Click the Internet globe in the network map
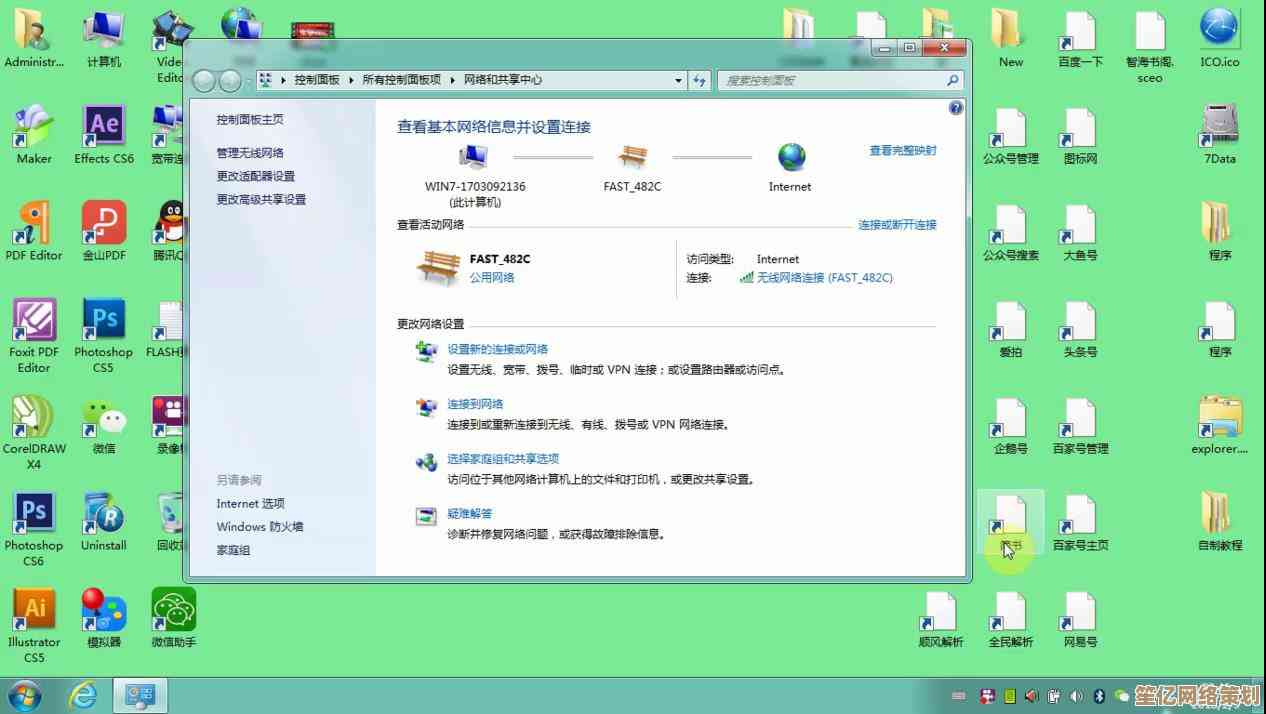1266x714 pixels. tap(789, 156)
